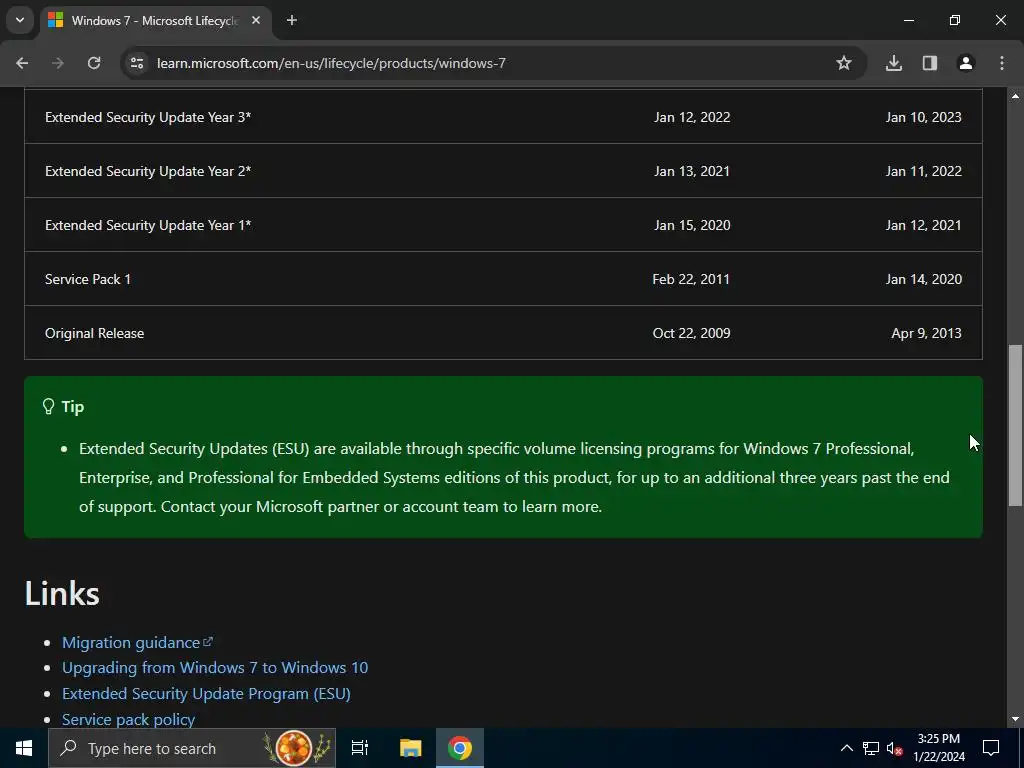1024x768 pixels.
Task: Reload the current page
Action: click(94, 63)
